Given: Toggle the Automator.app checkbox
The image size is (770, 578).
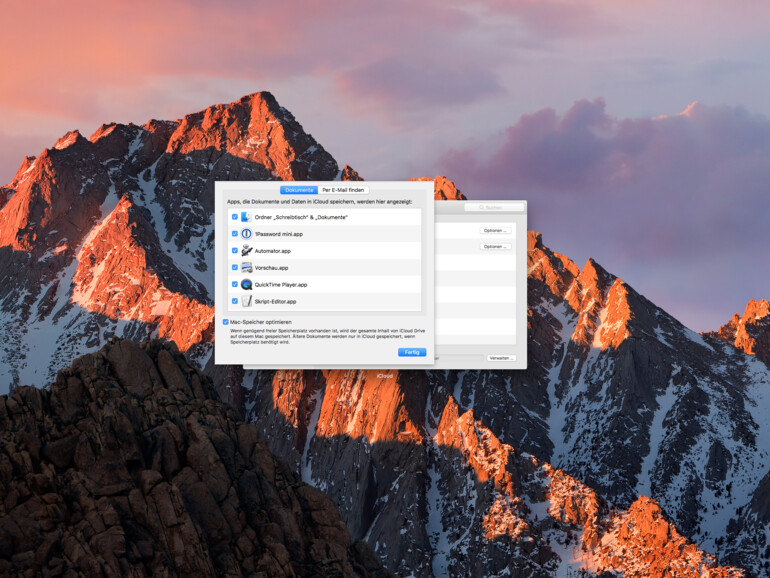Looking at the screenshot, I should click(235, 251).
